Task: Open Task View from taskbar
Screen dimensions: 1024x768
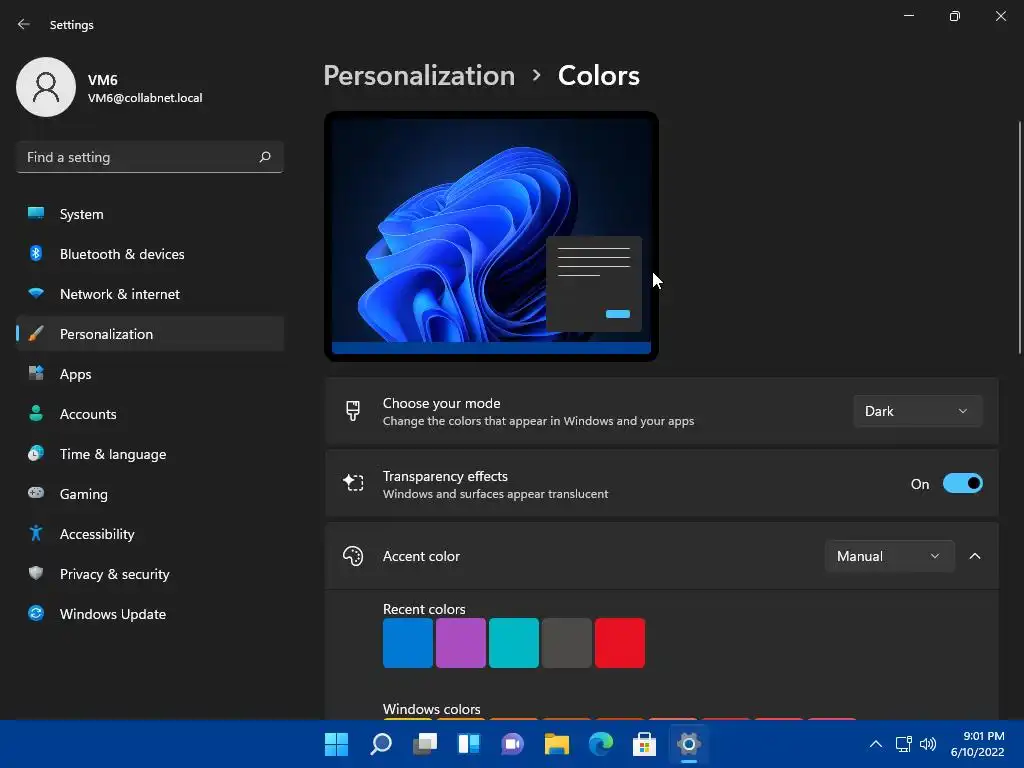Action: [425, 744]
